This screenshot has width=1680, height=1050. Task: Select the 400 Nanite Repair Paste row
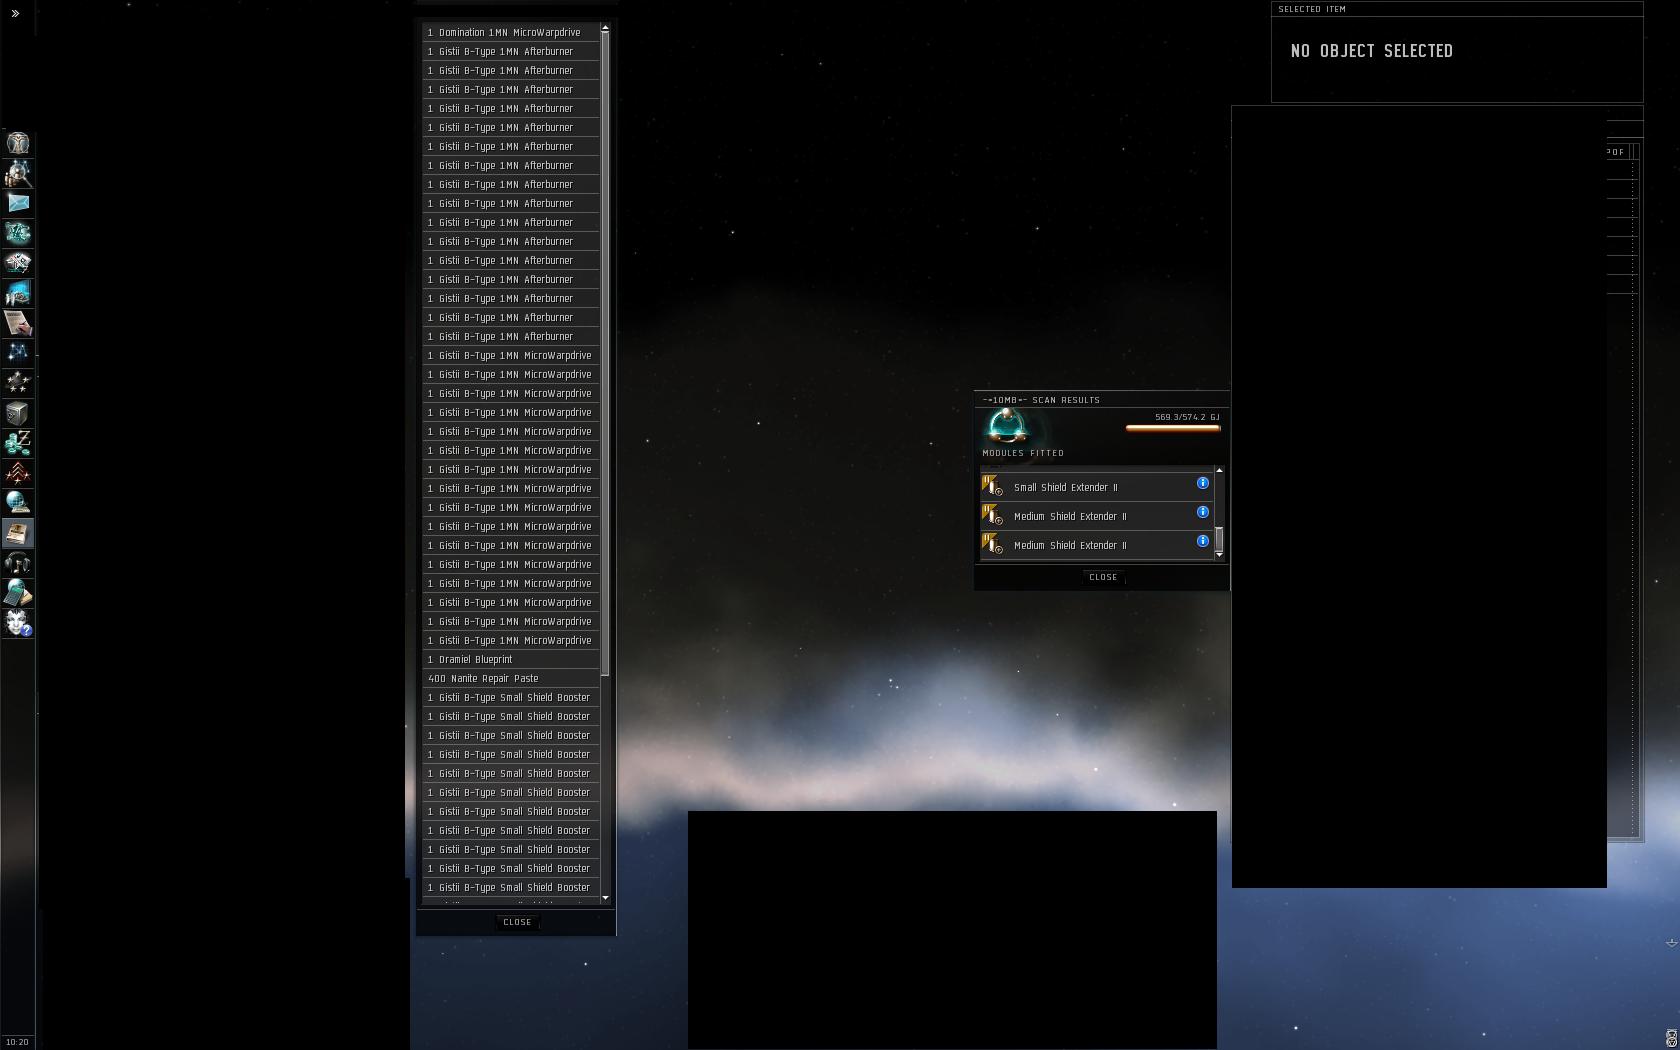pyautogui.click(x=511, y=678)
